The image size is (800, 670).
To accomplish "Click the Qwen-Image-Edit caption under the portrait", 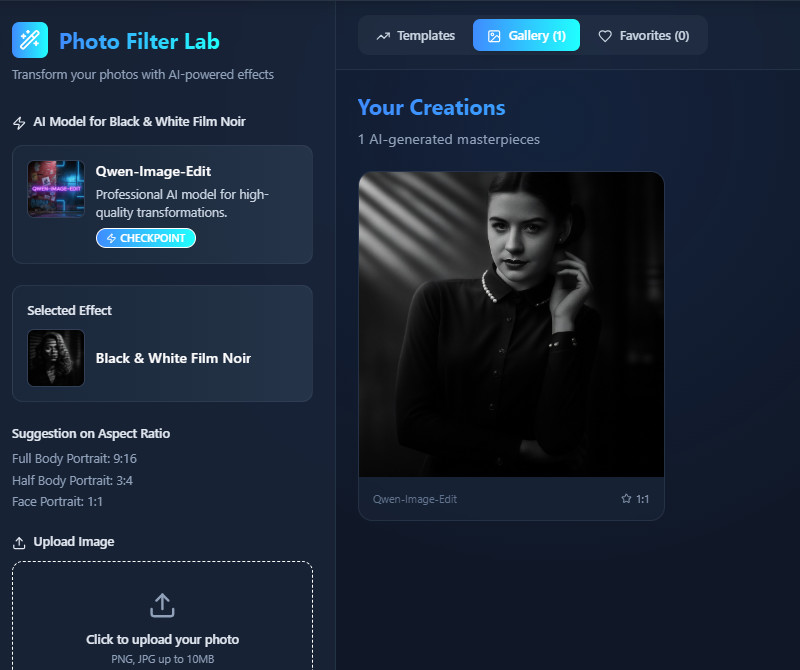I will pyautogui.click(x=415, y=498).
